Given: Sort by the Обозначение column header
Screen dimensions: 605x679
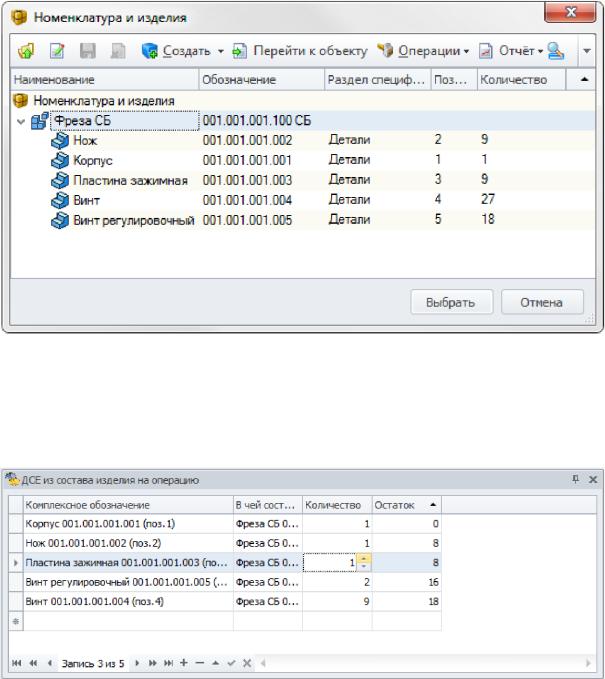Looking at the screenshot, I should (262, 80).
